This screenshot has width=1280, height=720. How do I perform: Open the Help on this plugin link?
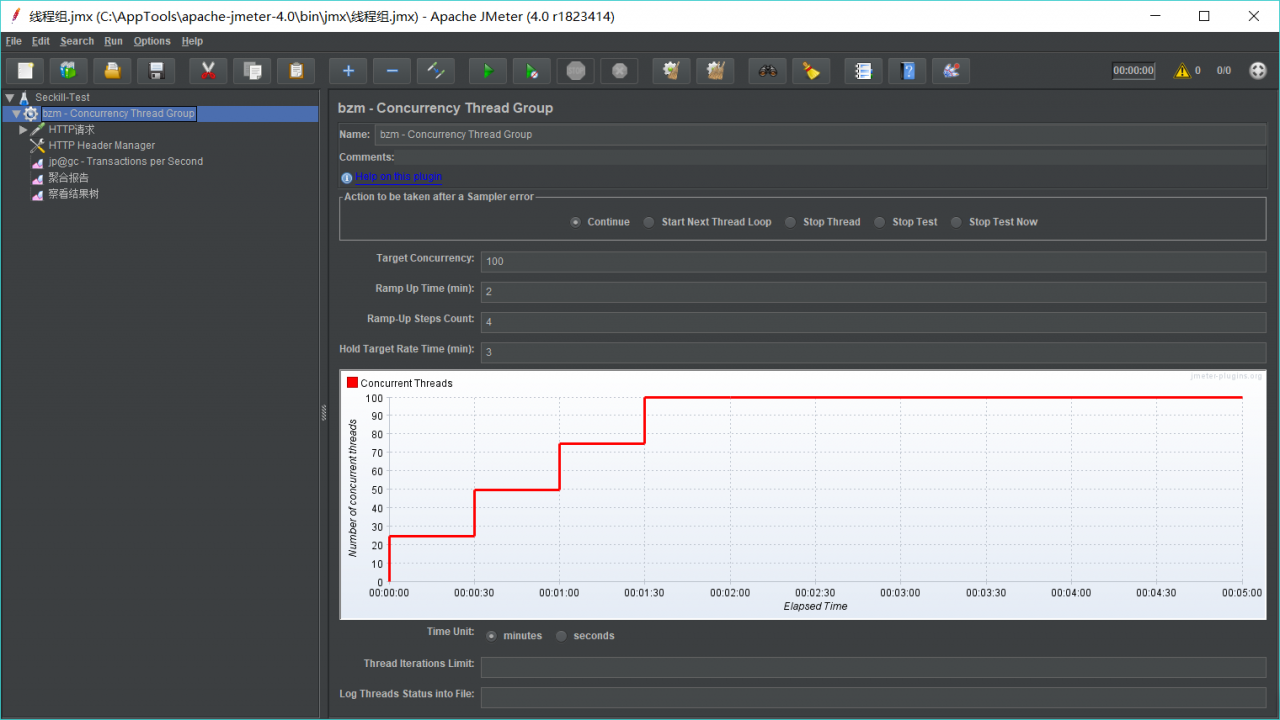click(x=398, y=177)
